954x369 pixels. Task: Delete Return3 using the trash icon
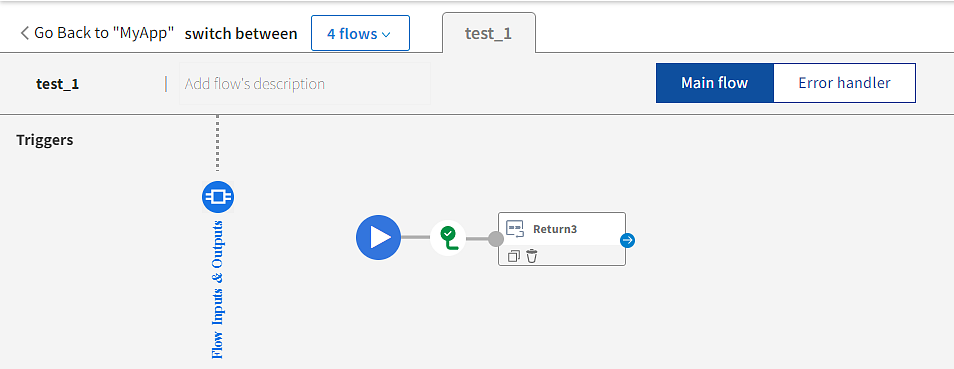click(532, 256)
